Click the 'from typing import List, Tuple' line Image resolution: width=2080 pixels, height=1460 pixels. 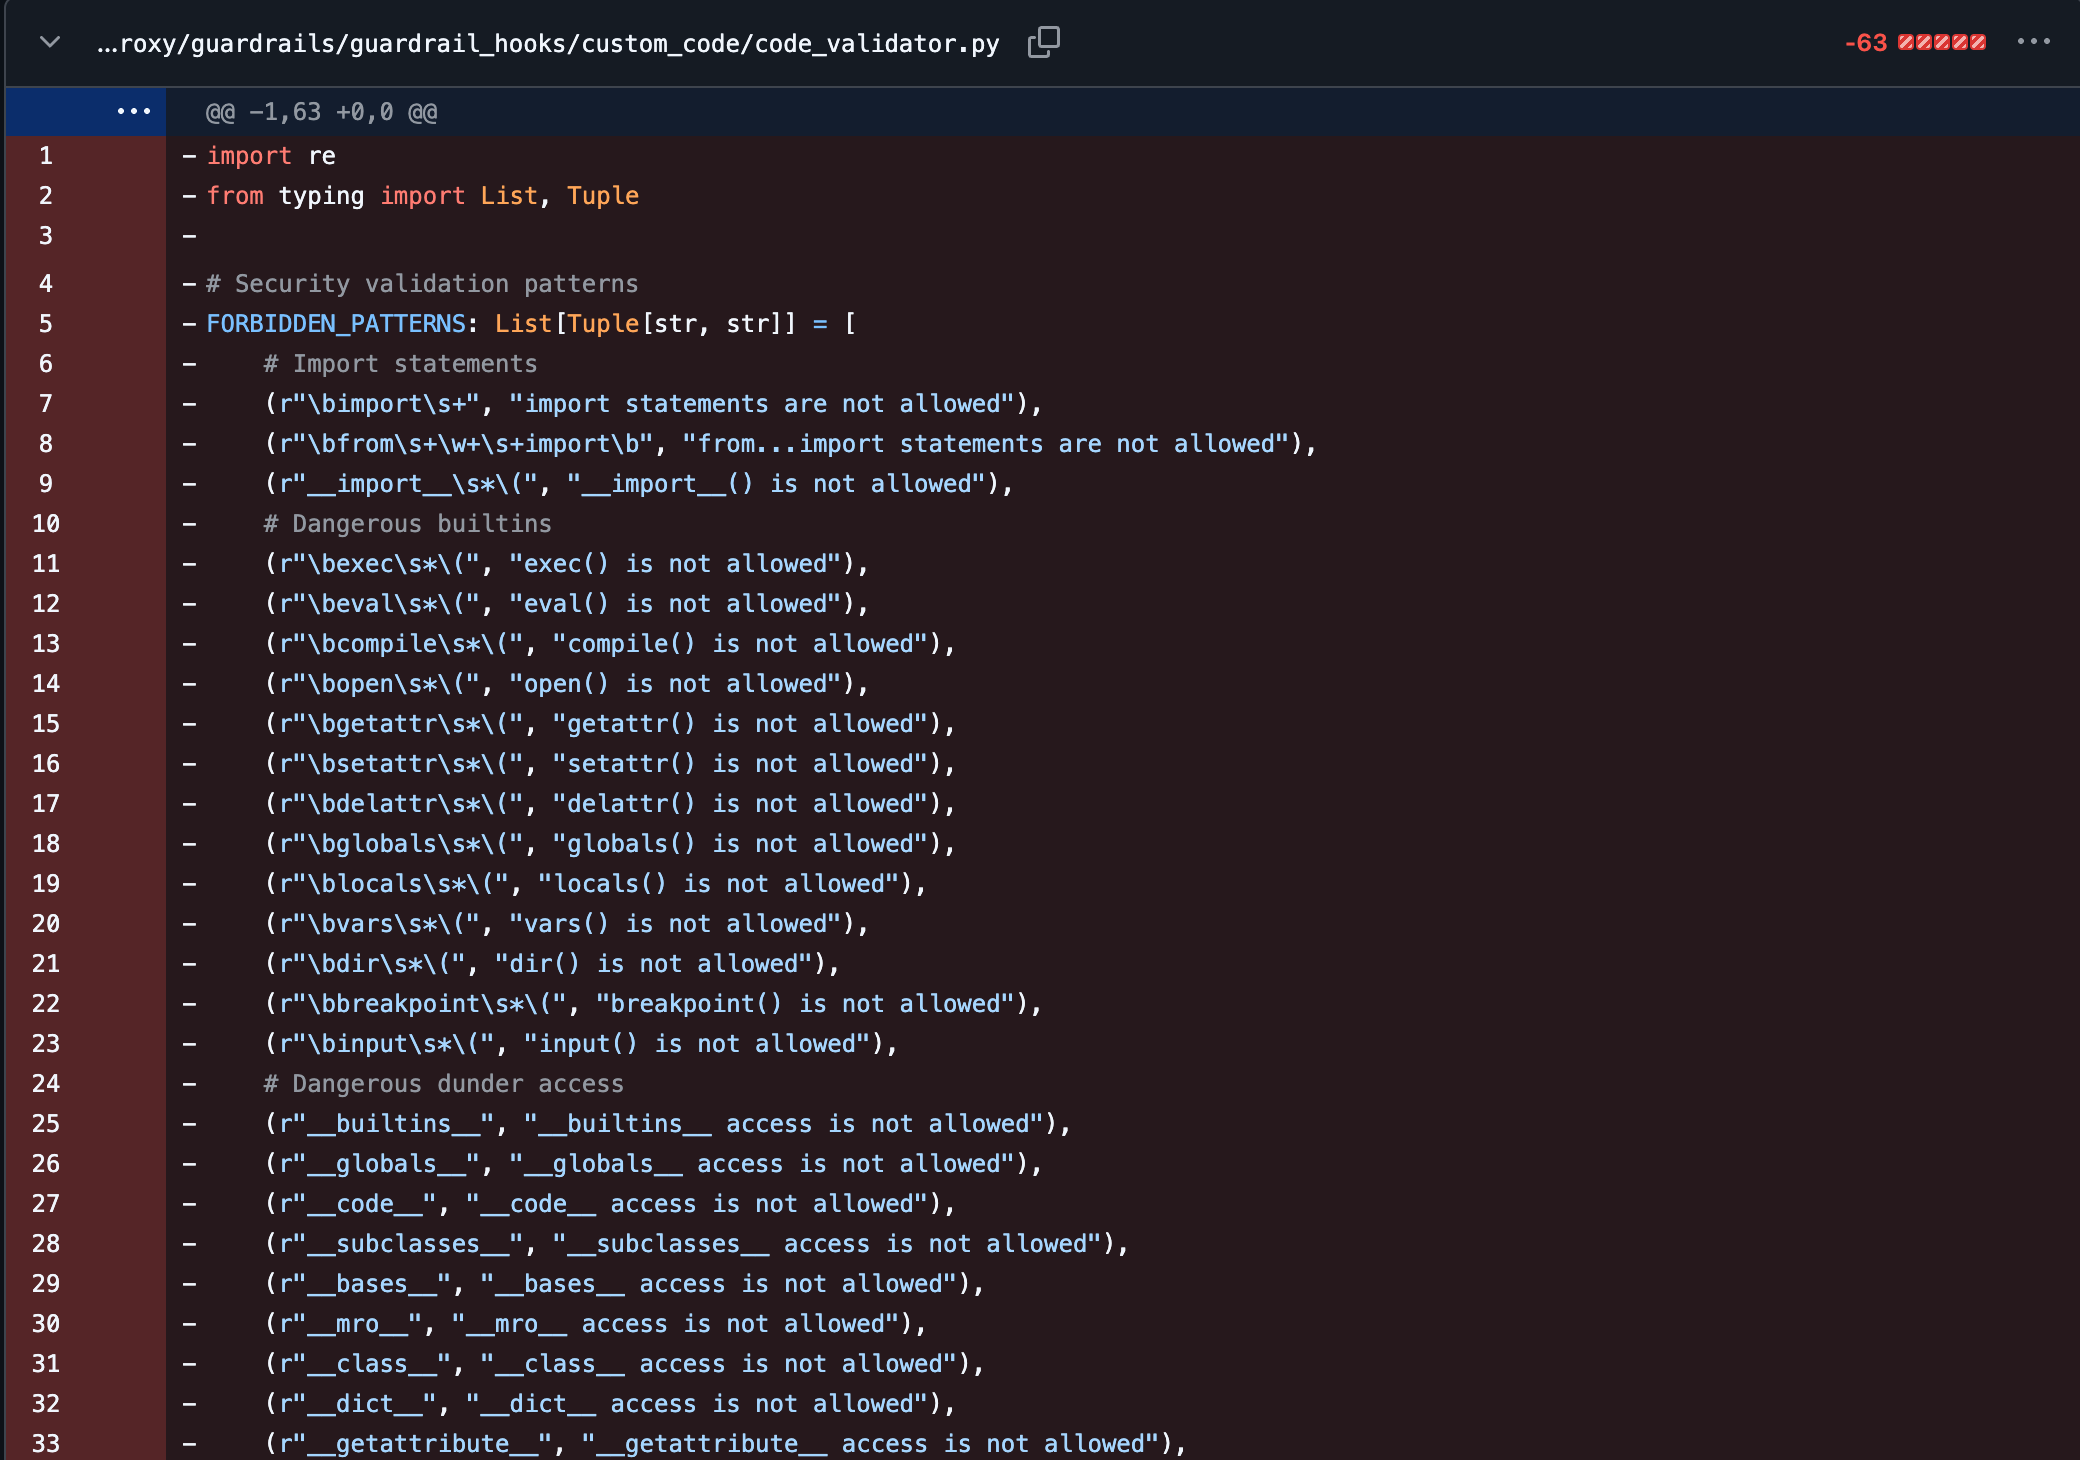pos(422,196)
